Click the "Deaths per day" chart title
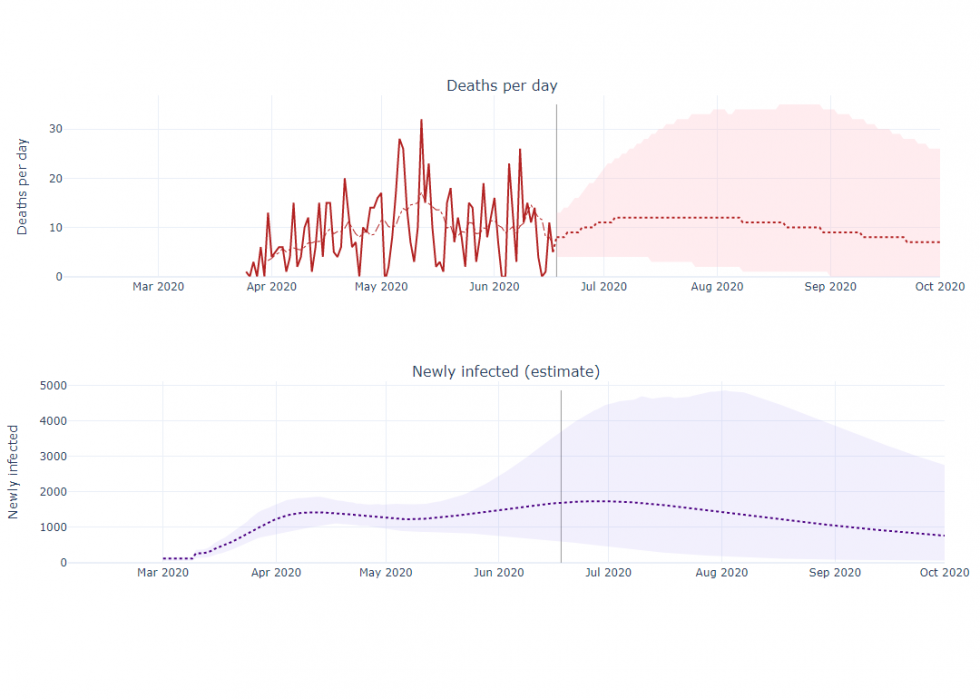The height and width of the screenshot is (699, 980). [x=501, y=86]
